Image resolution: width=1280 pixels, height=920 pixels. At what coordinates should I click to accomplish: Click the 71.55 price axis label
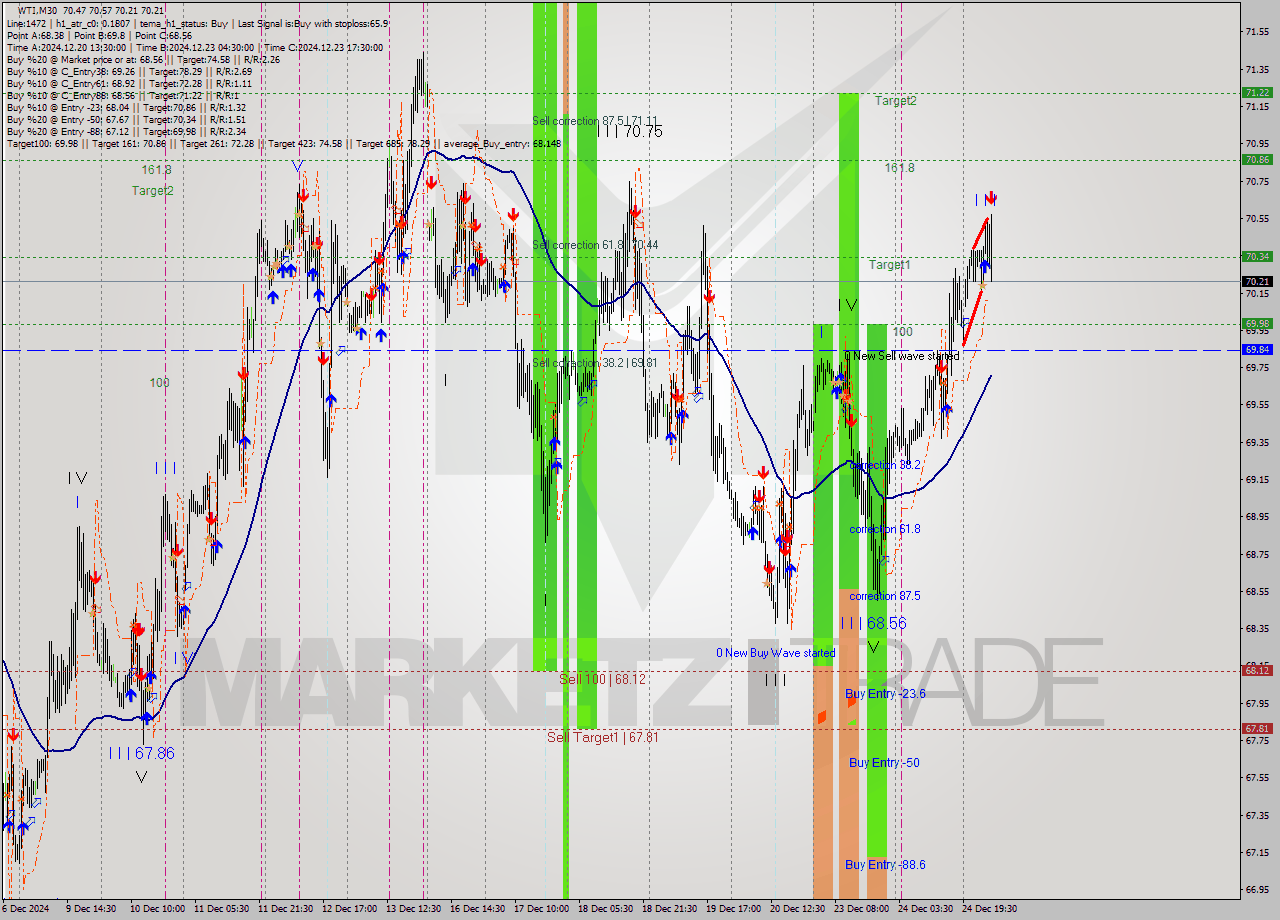click(x=1257, y=32)
